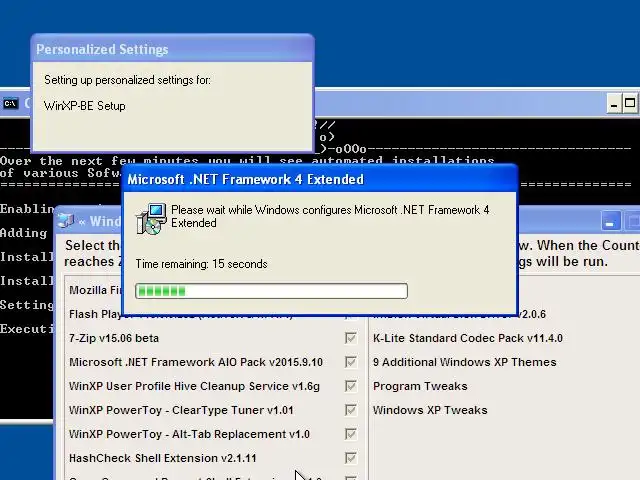This screenshot has width=640, height=480.
Task: Toggle .NET Framework AIO Pack checkbox
Action: click(351, 362)
